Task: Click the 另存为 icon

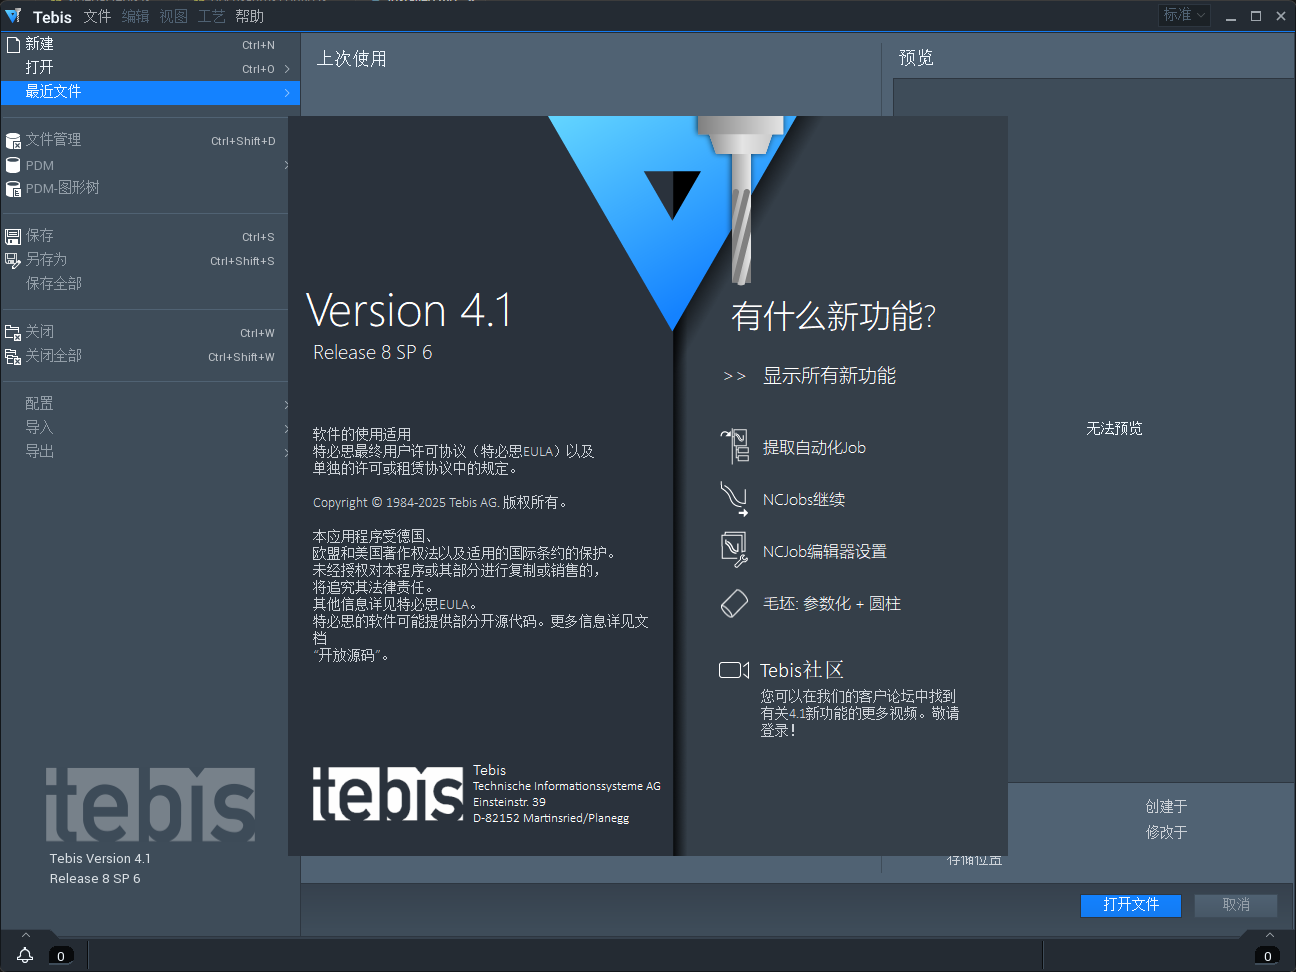Action: [x=13, y=261]
